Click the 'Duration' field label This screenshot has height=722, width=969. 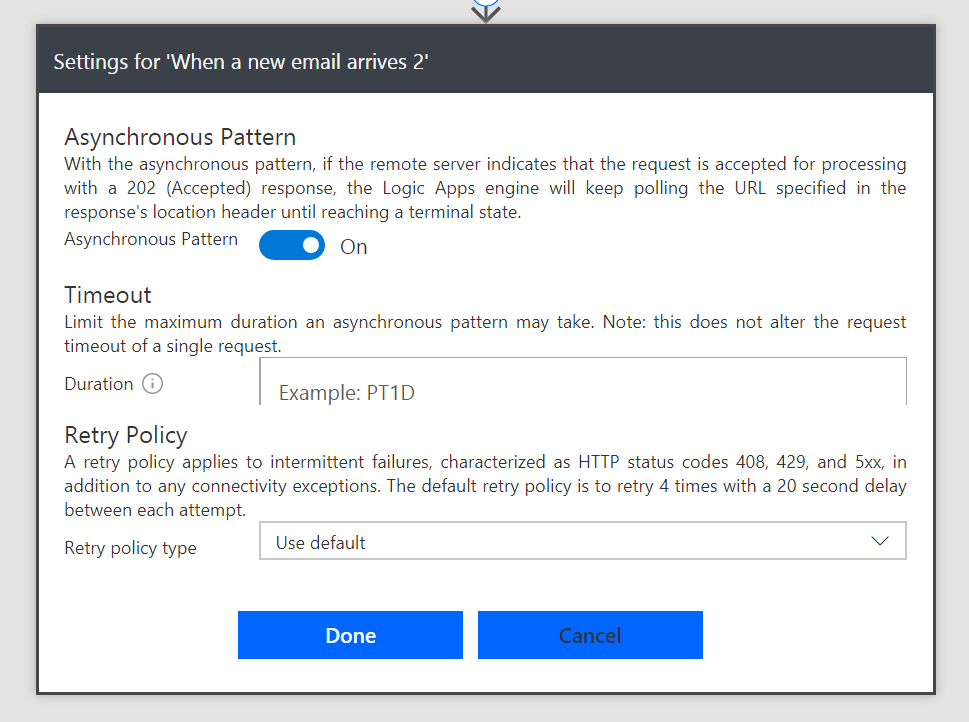tap(98, 384)
